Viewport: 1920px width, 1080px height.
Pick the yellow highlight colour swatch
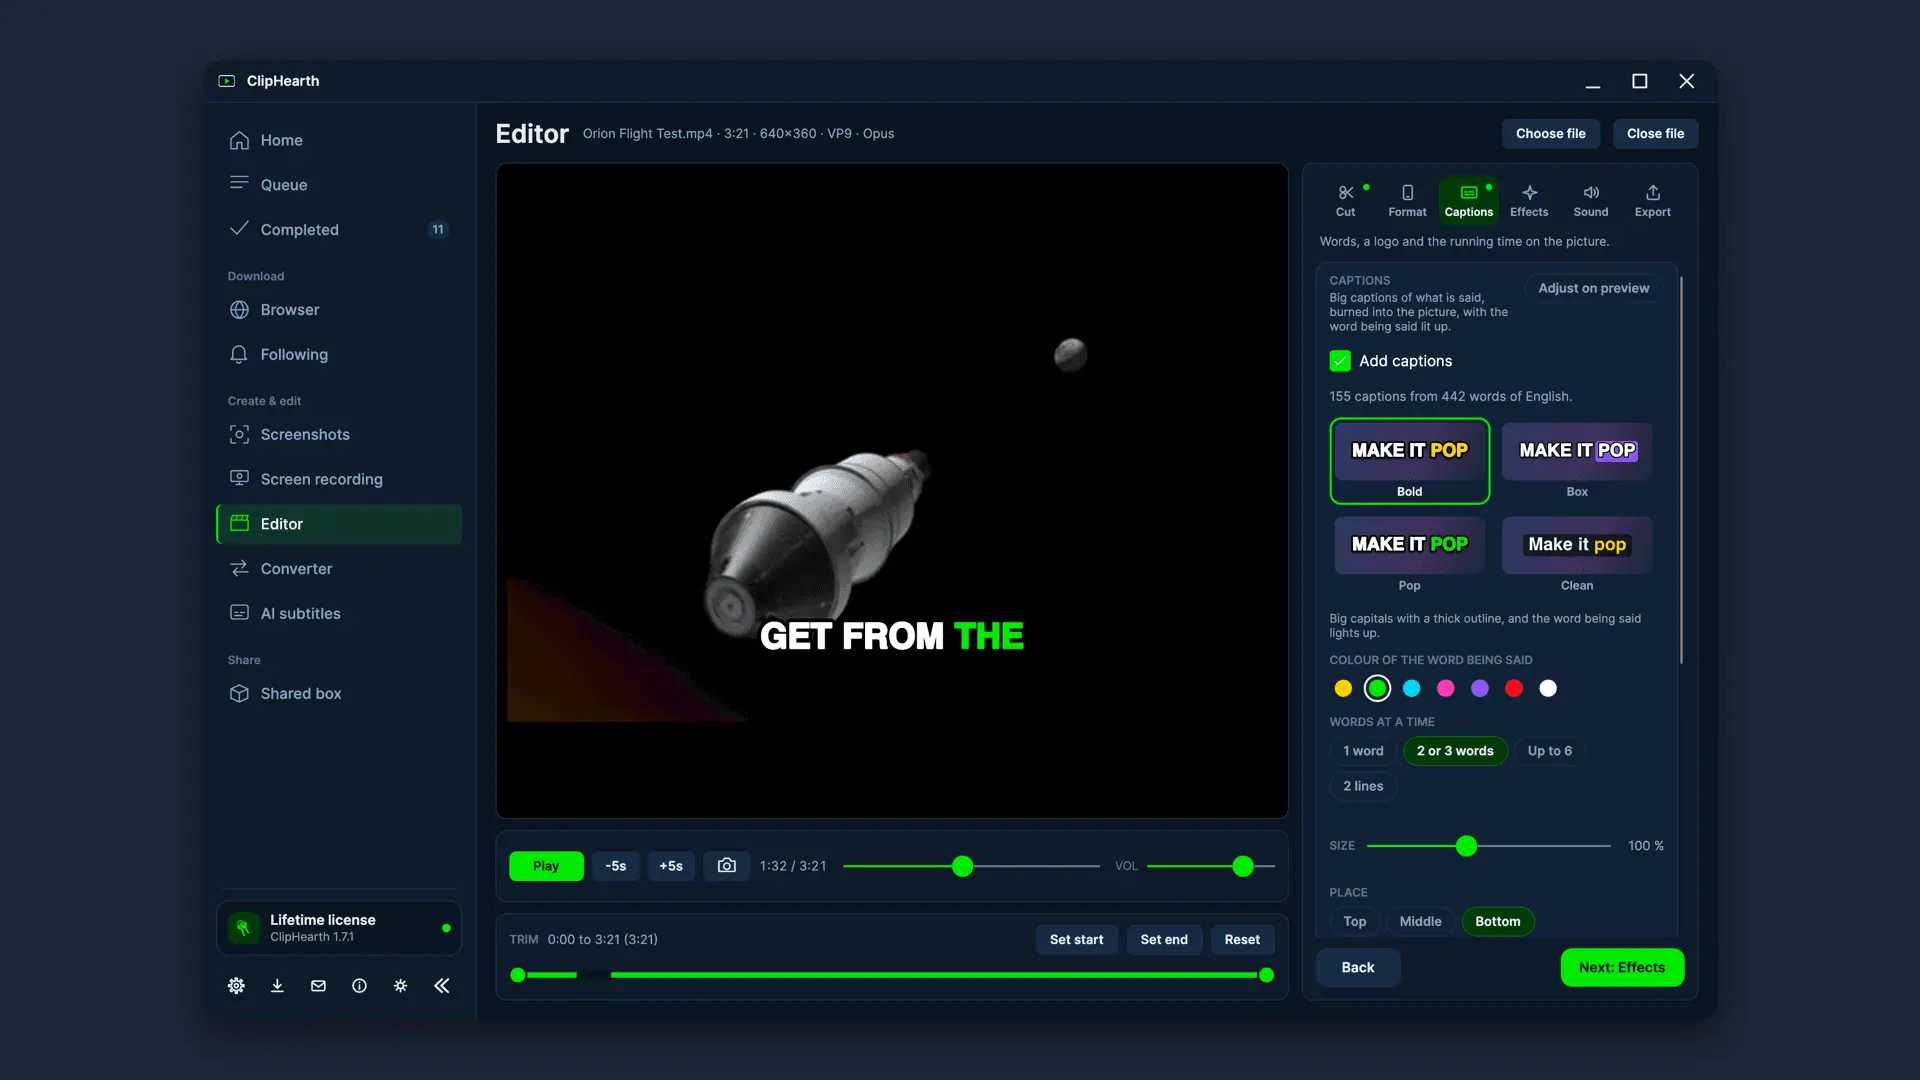[x=1343, y=689]
